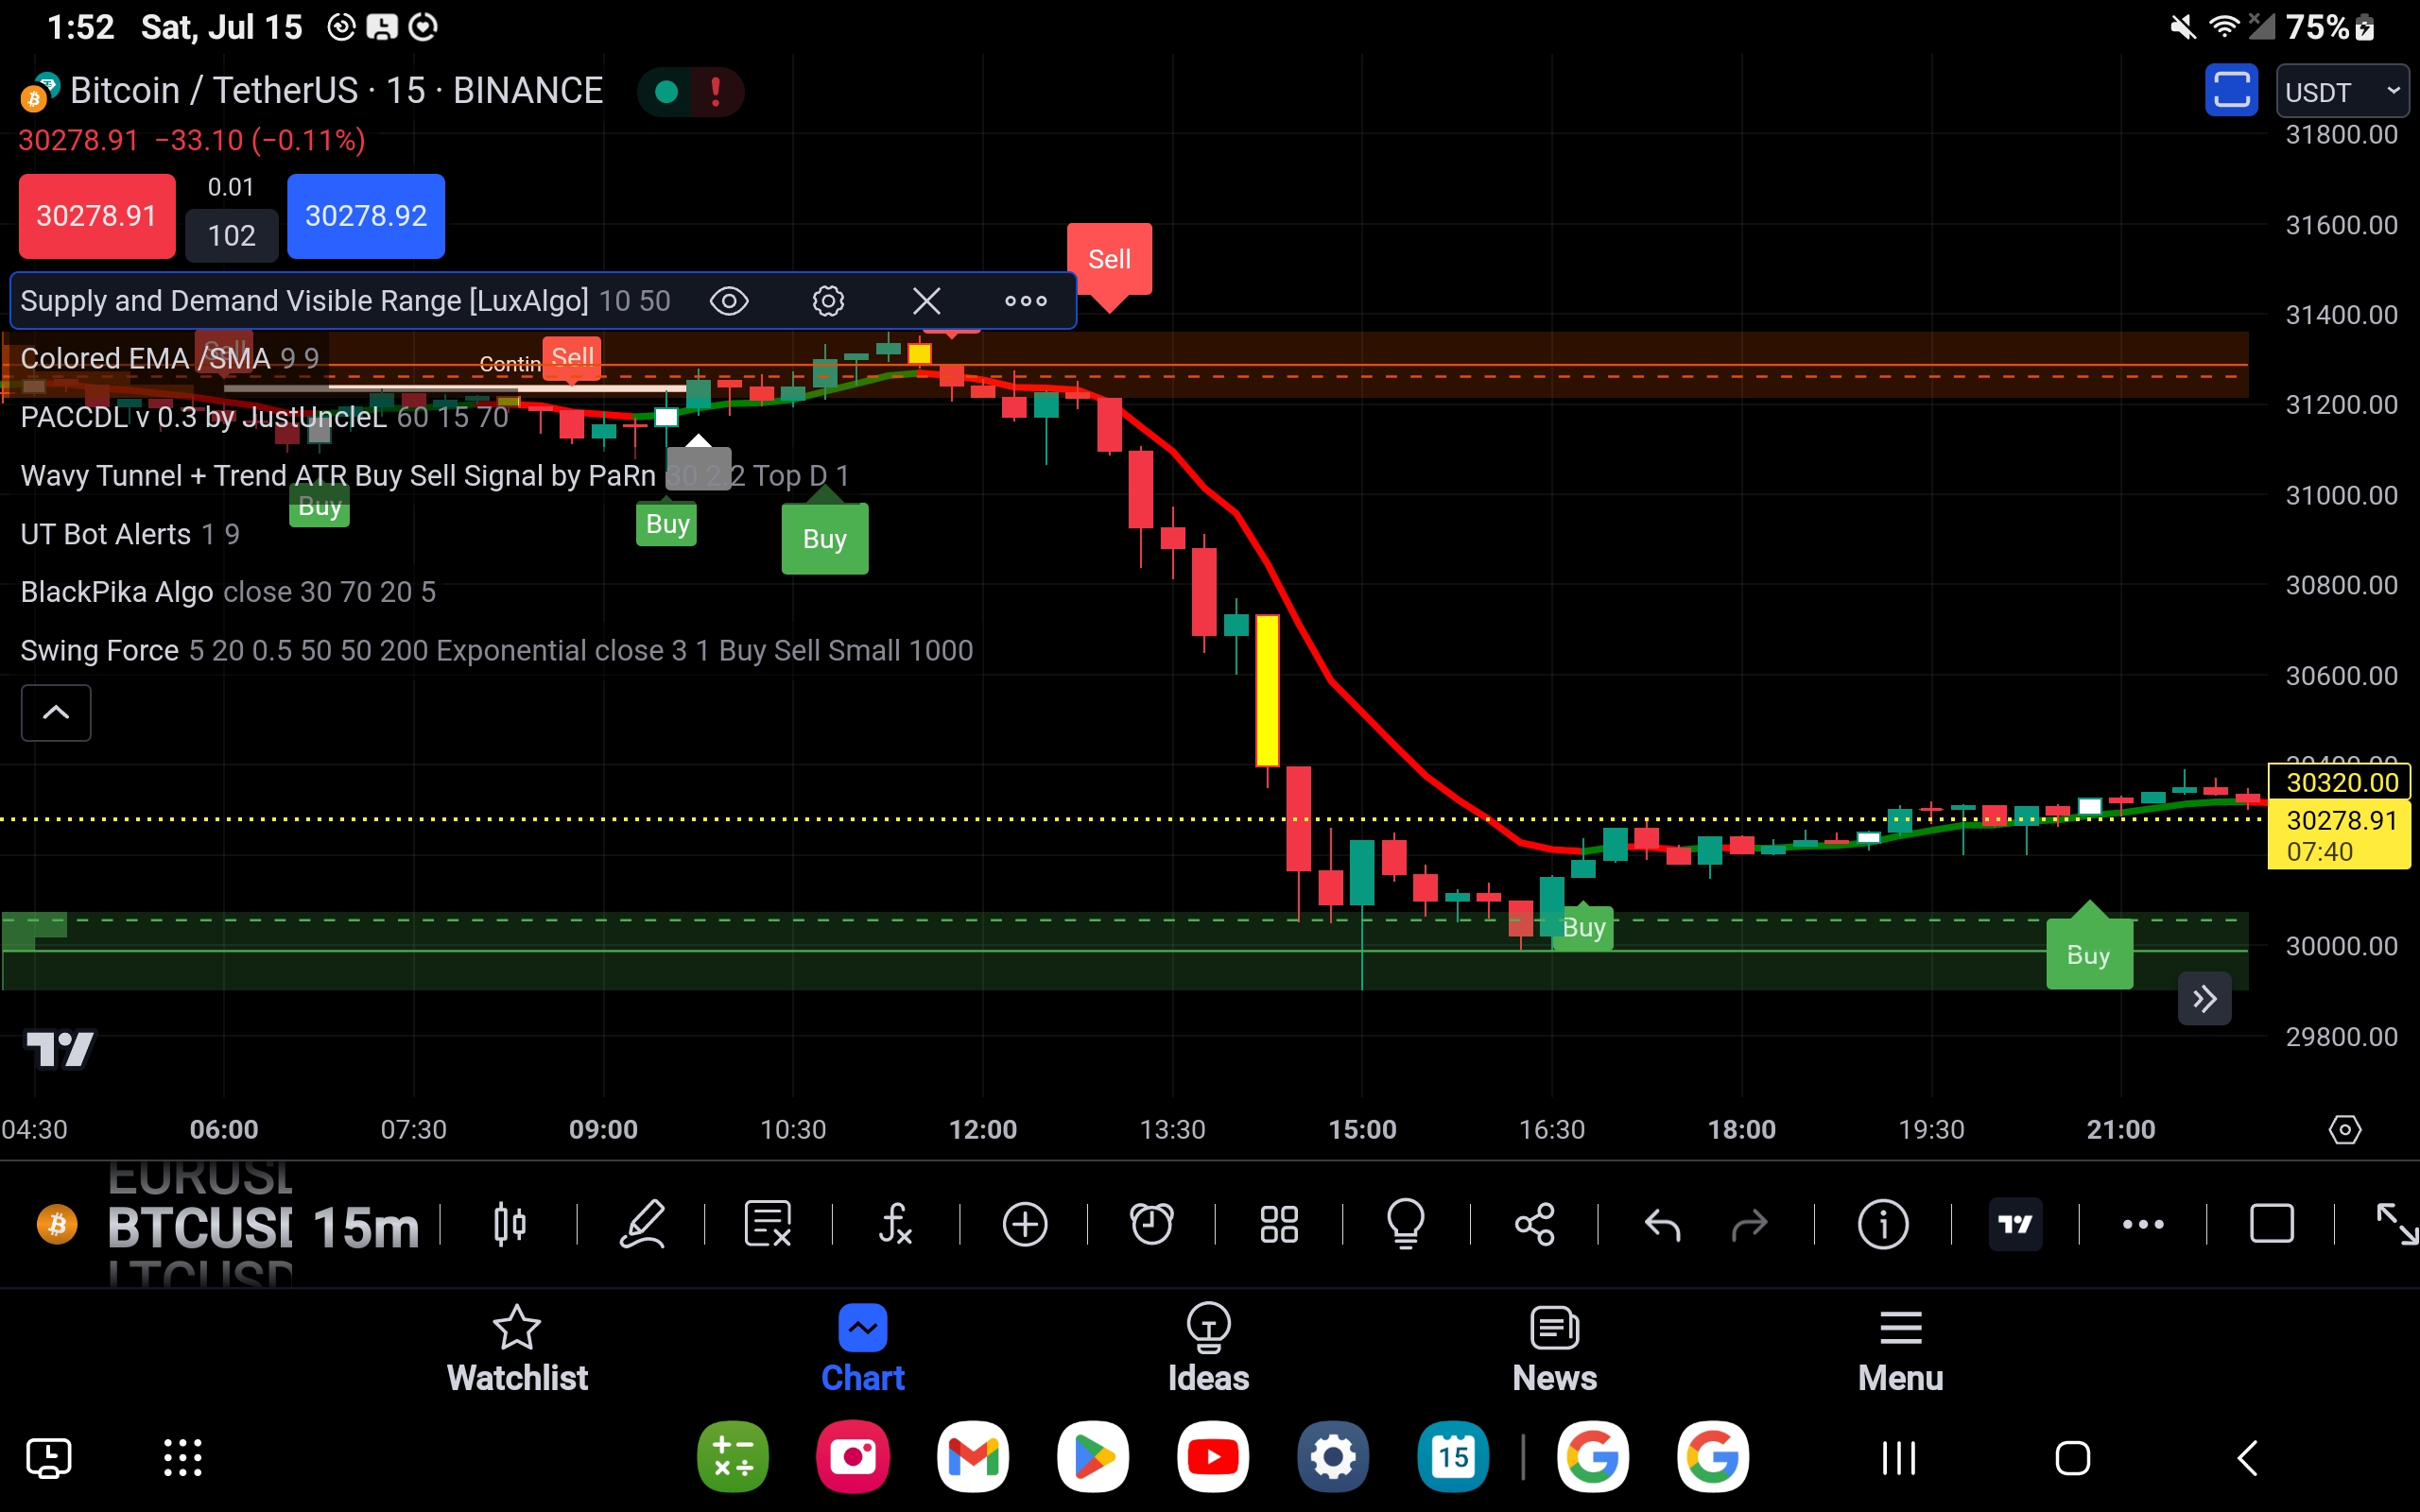
Task: Open the Camera app in taskbar
Action: tap(853, 1457)
